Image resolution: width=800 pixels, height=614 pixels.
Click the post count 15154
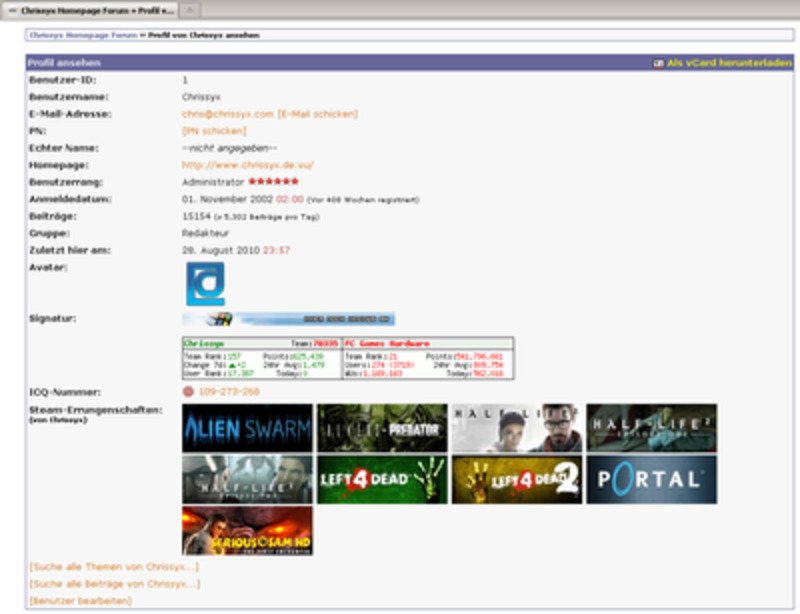pyautogui.click(x=196, y=216)
